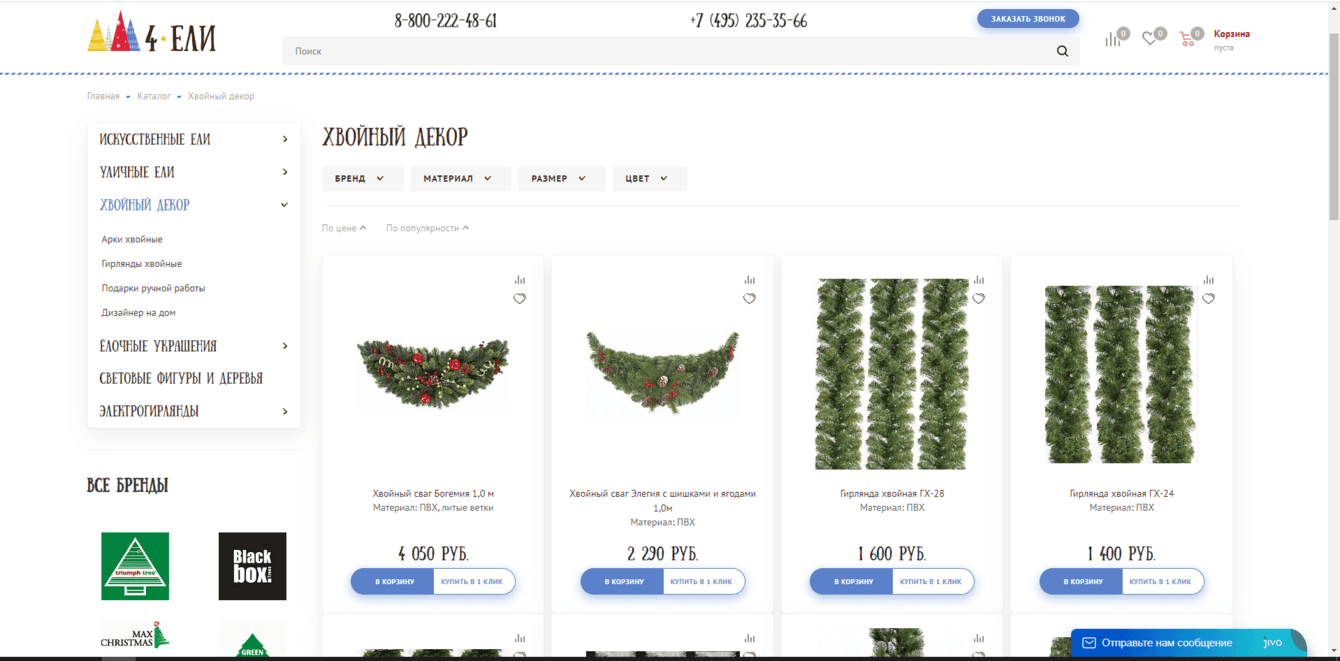Add Богемия swag to favorites heart
Image resolution: width=1340 pixels, height=661 pixels.
(x=519, y=298)
